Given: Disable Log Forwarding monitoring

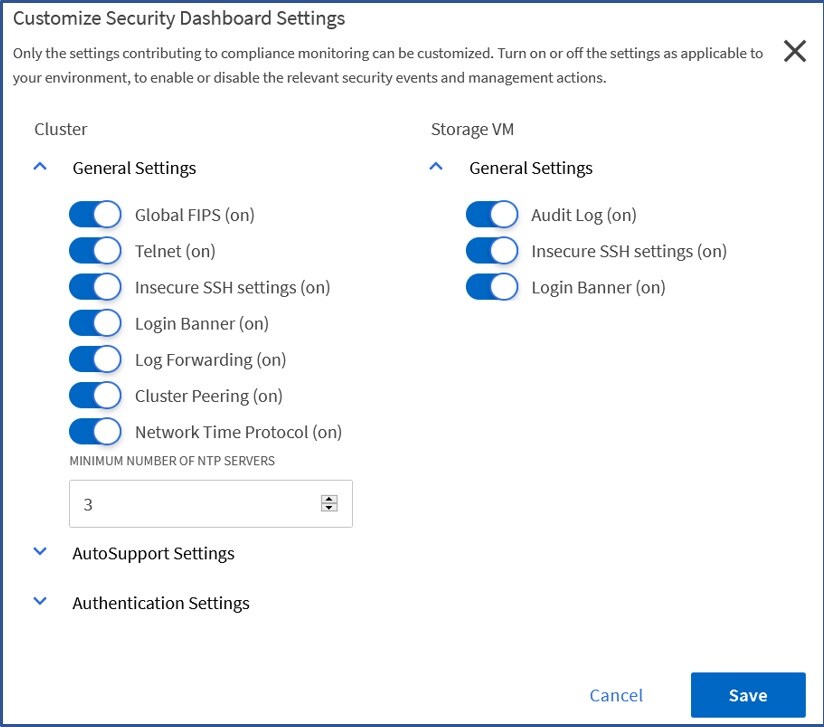Looking at the screenshot, I should 95,359.
